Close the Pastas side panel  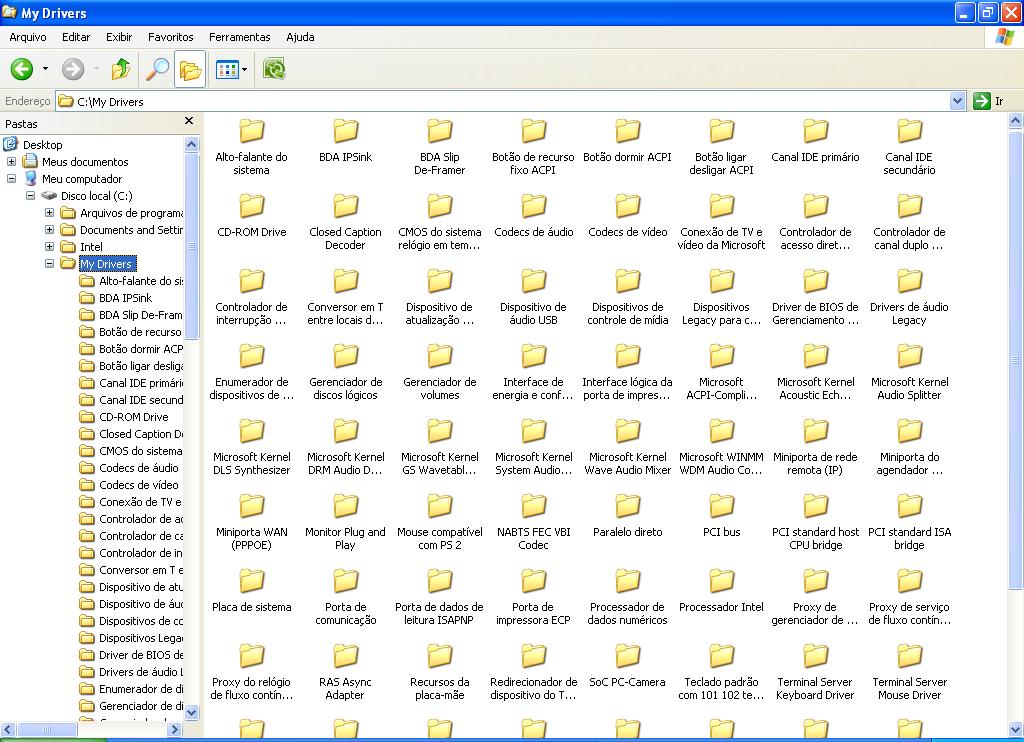[x=189, y=122]
